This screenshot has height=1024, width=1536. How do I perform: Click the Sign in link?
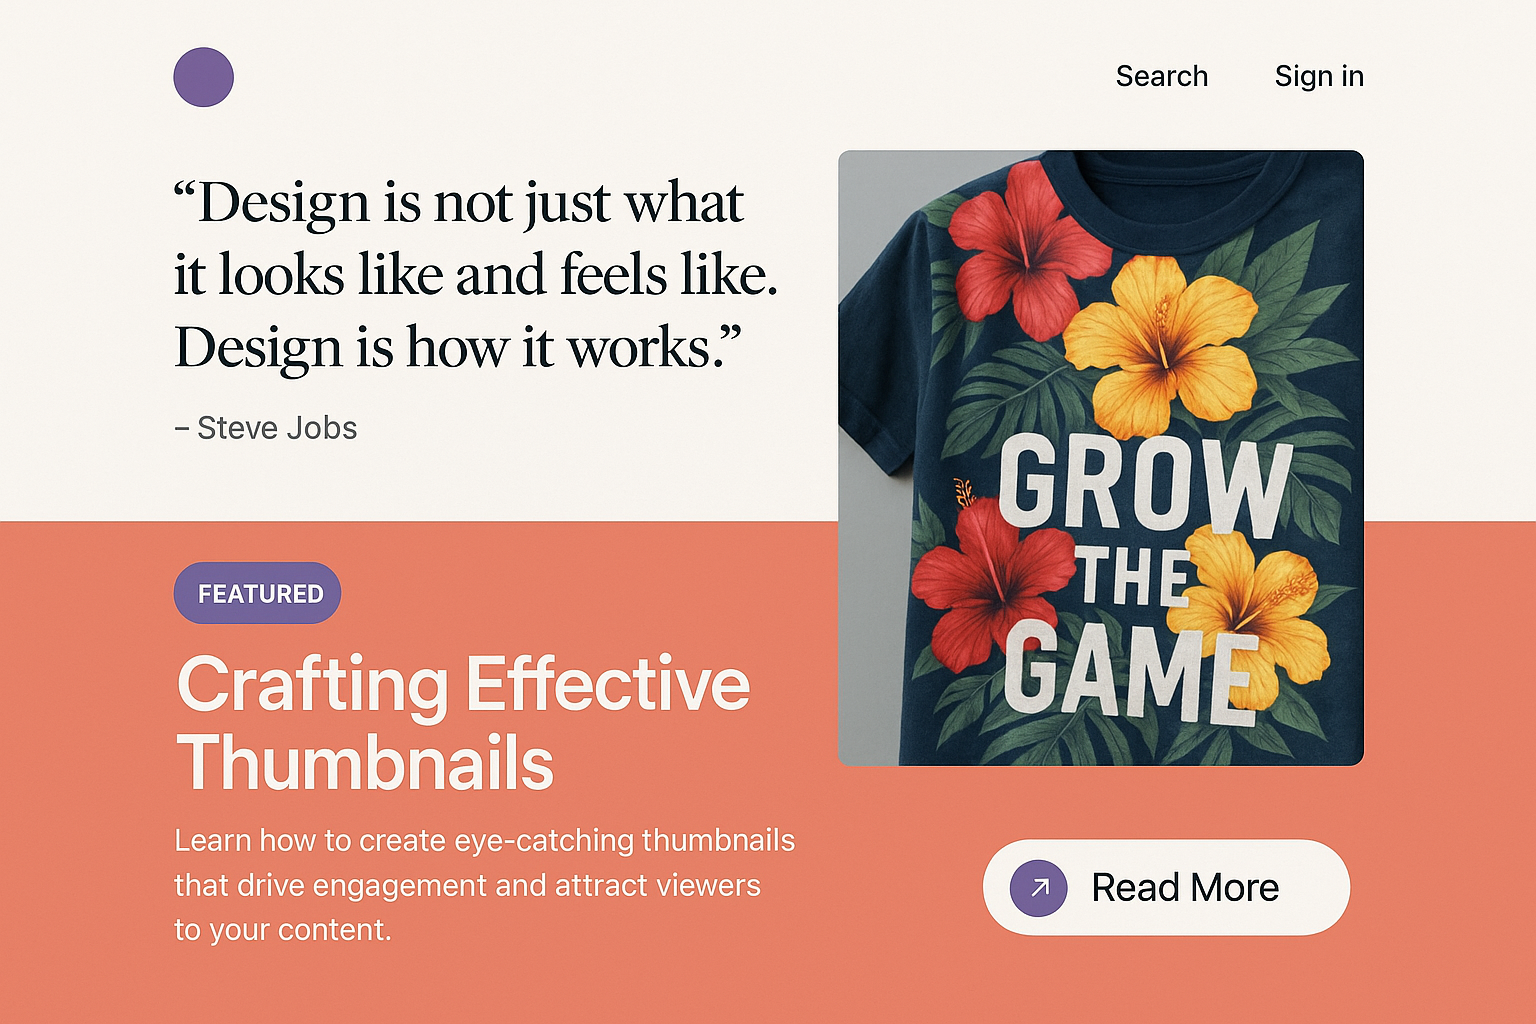1318,77
